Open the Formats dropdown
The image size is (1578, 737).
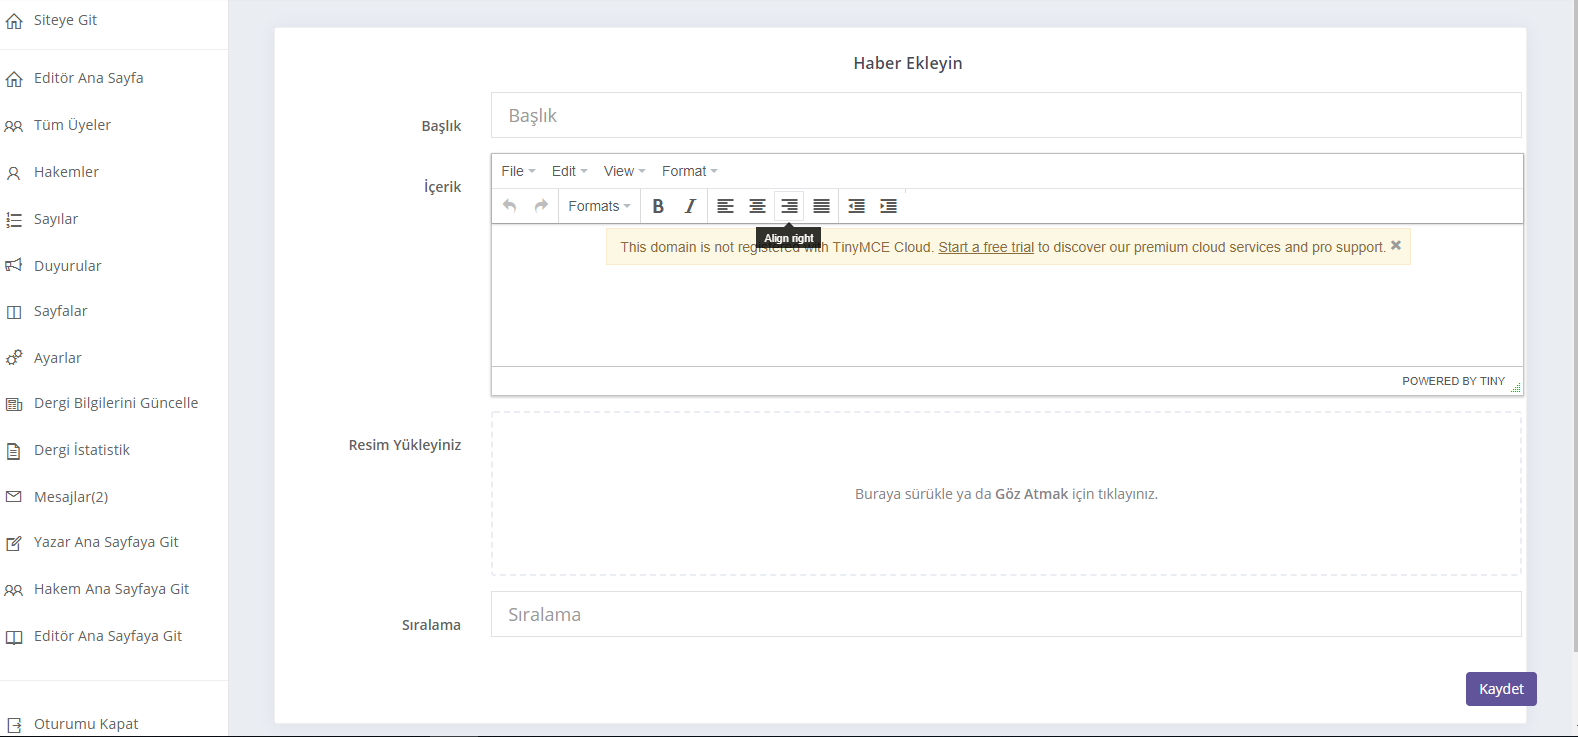tap(599, 206)
